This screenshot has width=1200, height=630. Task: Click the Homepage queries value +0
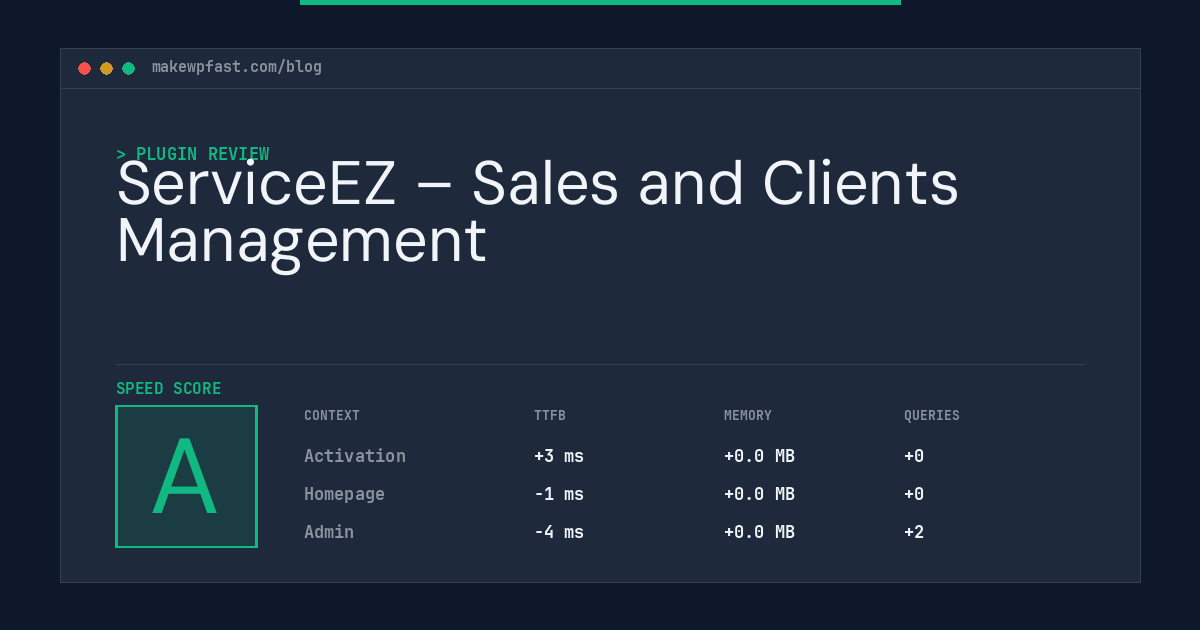pyautogui.click(x=914, y=494)
